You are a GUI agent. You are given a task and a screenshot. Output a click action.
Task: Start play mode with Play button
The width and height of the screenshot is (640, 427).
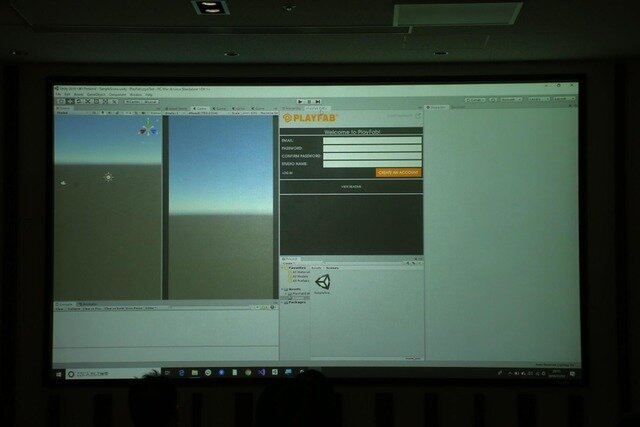pos(300,101)
